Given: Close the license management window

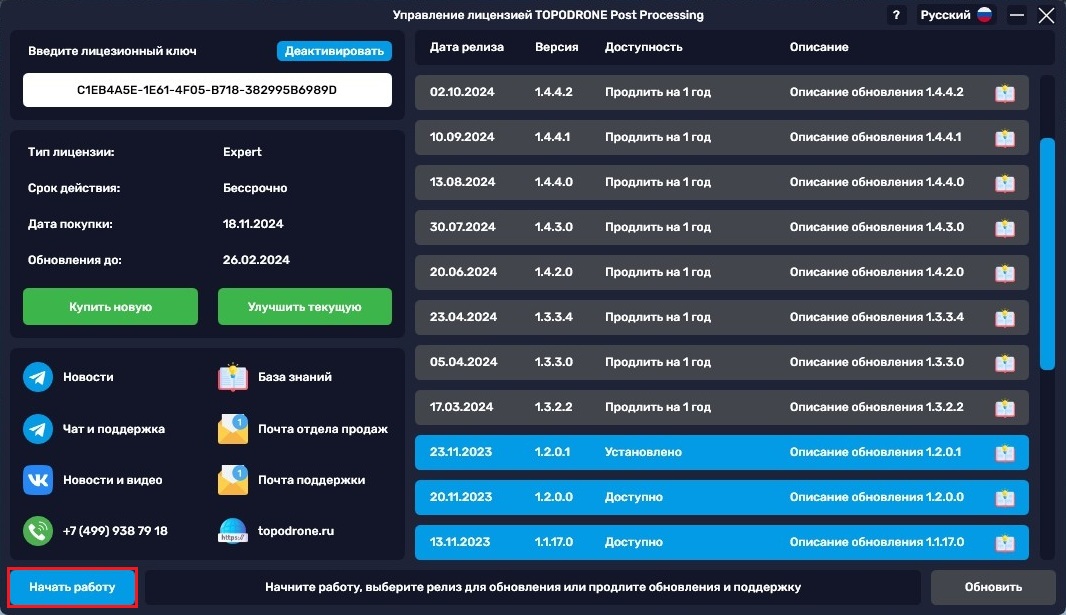Looking at the screenshot, I should [1046, 15].
